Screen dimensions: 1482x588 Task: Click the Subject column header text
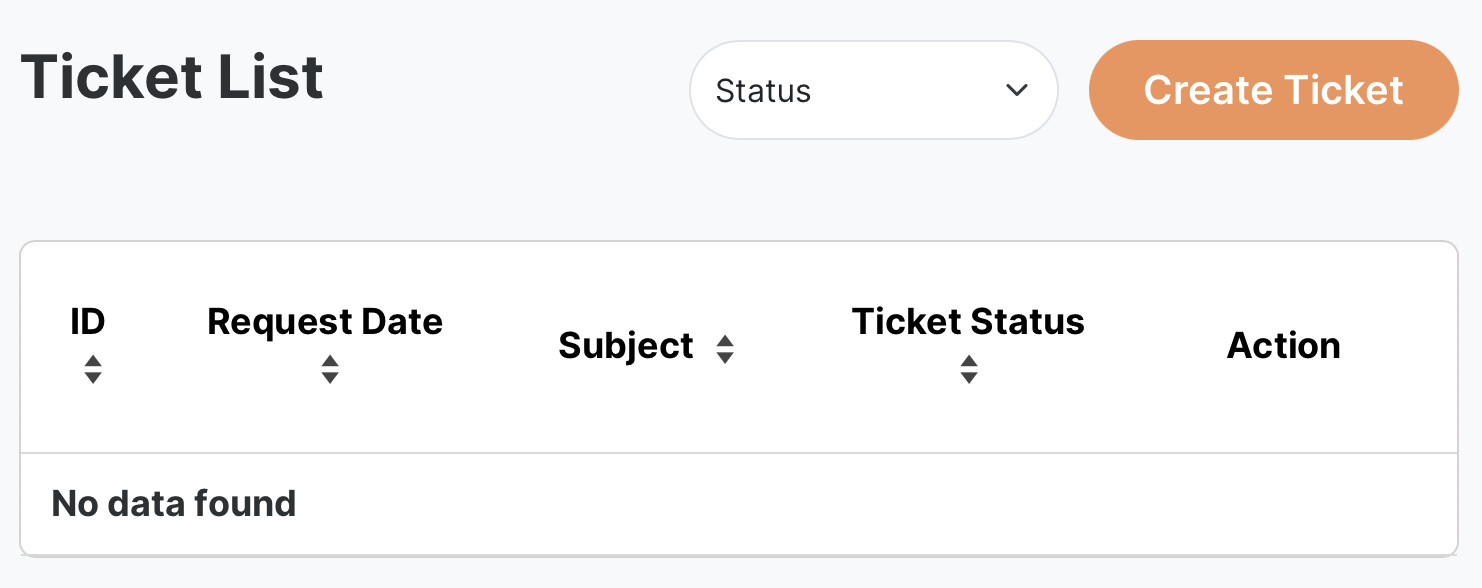click(x=626, y=346)
